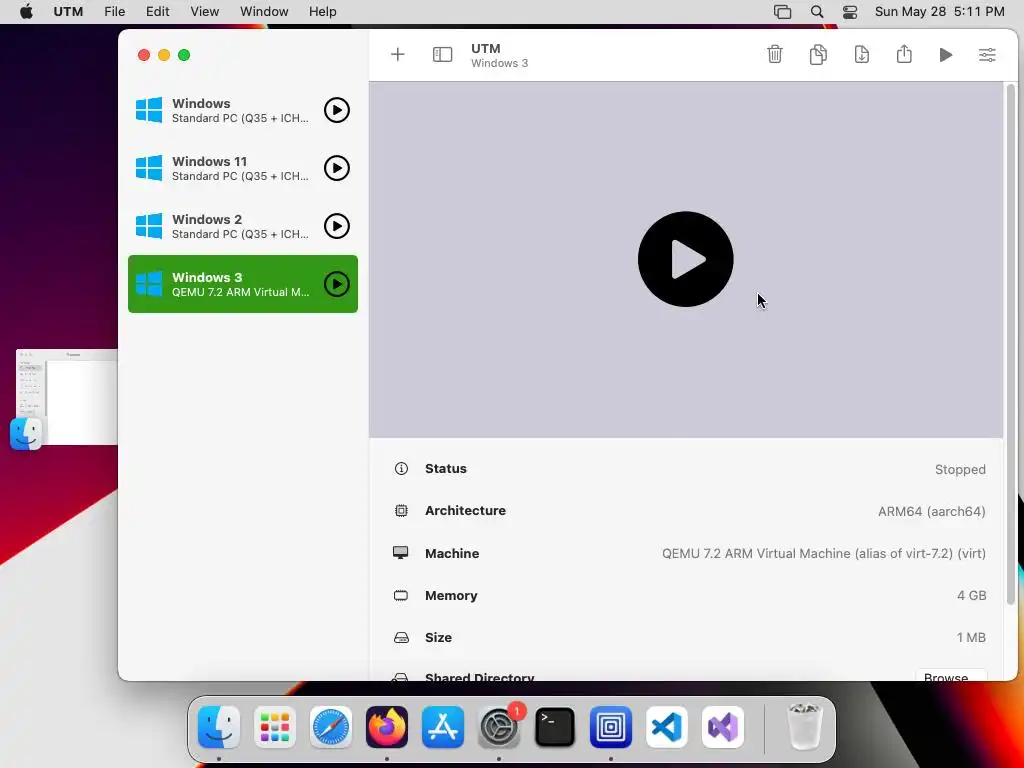The width and height of the screenshot is (1024, 768).
Task: Start the Windows VM from sidebar play button
Action: [x=336, y=110]
